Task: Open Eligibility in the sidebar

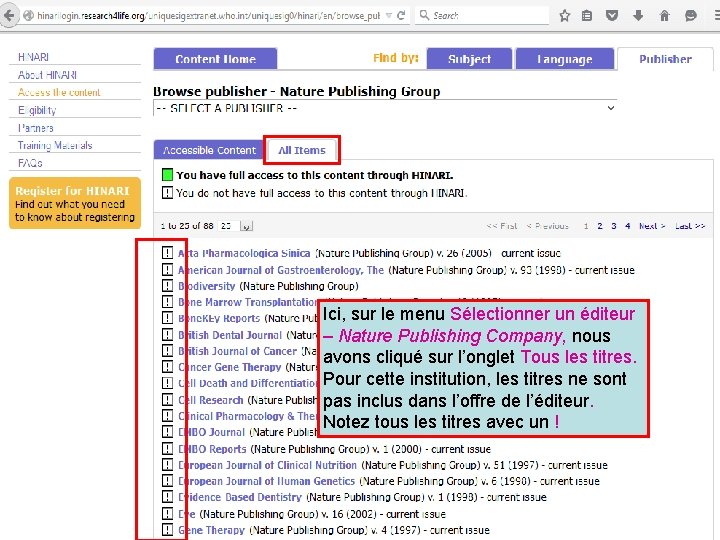Action: (x=37, y=110)
